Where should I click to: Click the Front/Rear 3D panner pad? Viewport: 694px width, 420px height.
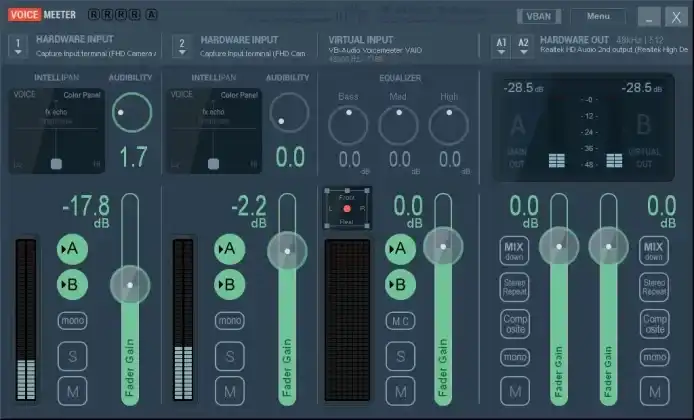click(x=347, y=208)
